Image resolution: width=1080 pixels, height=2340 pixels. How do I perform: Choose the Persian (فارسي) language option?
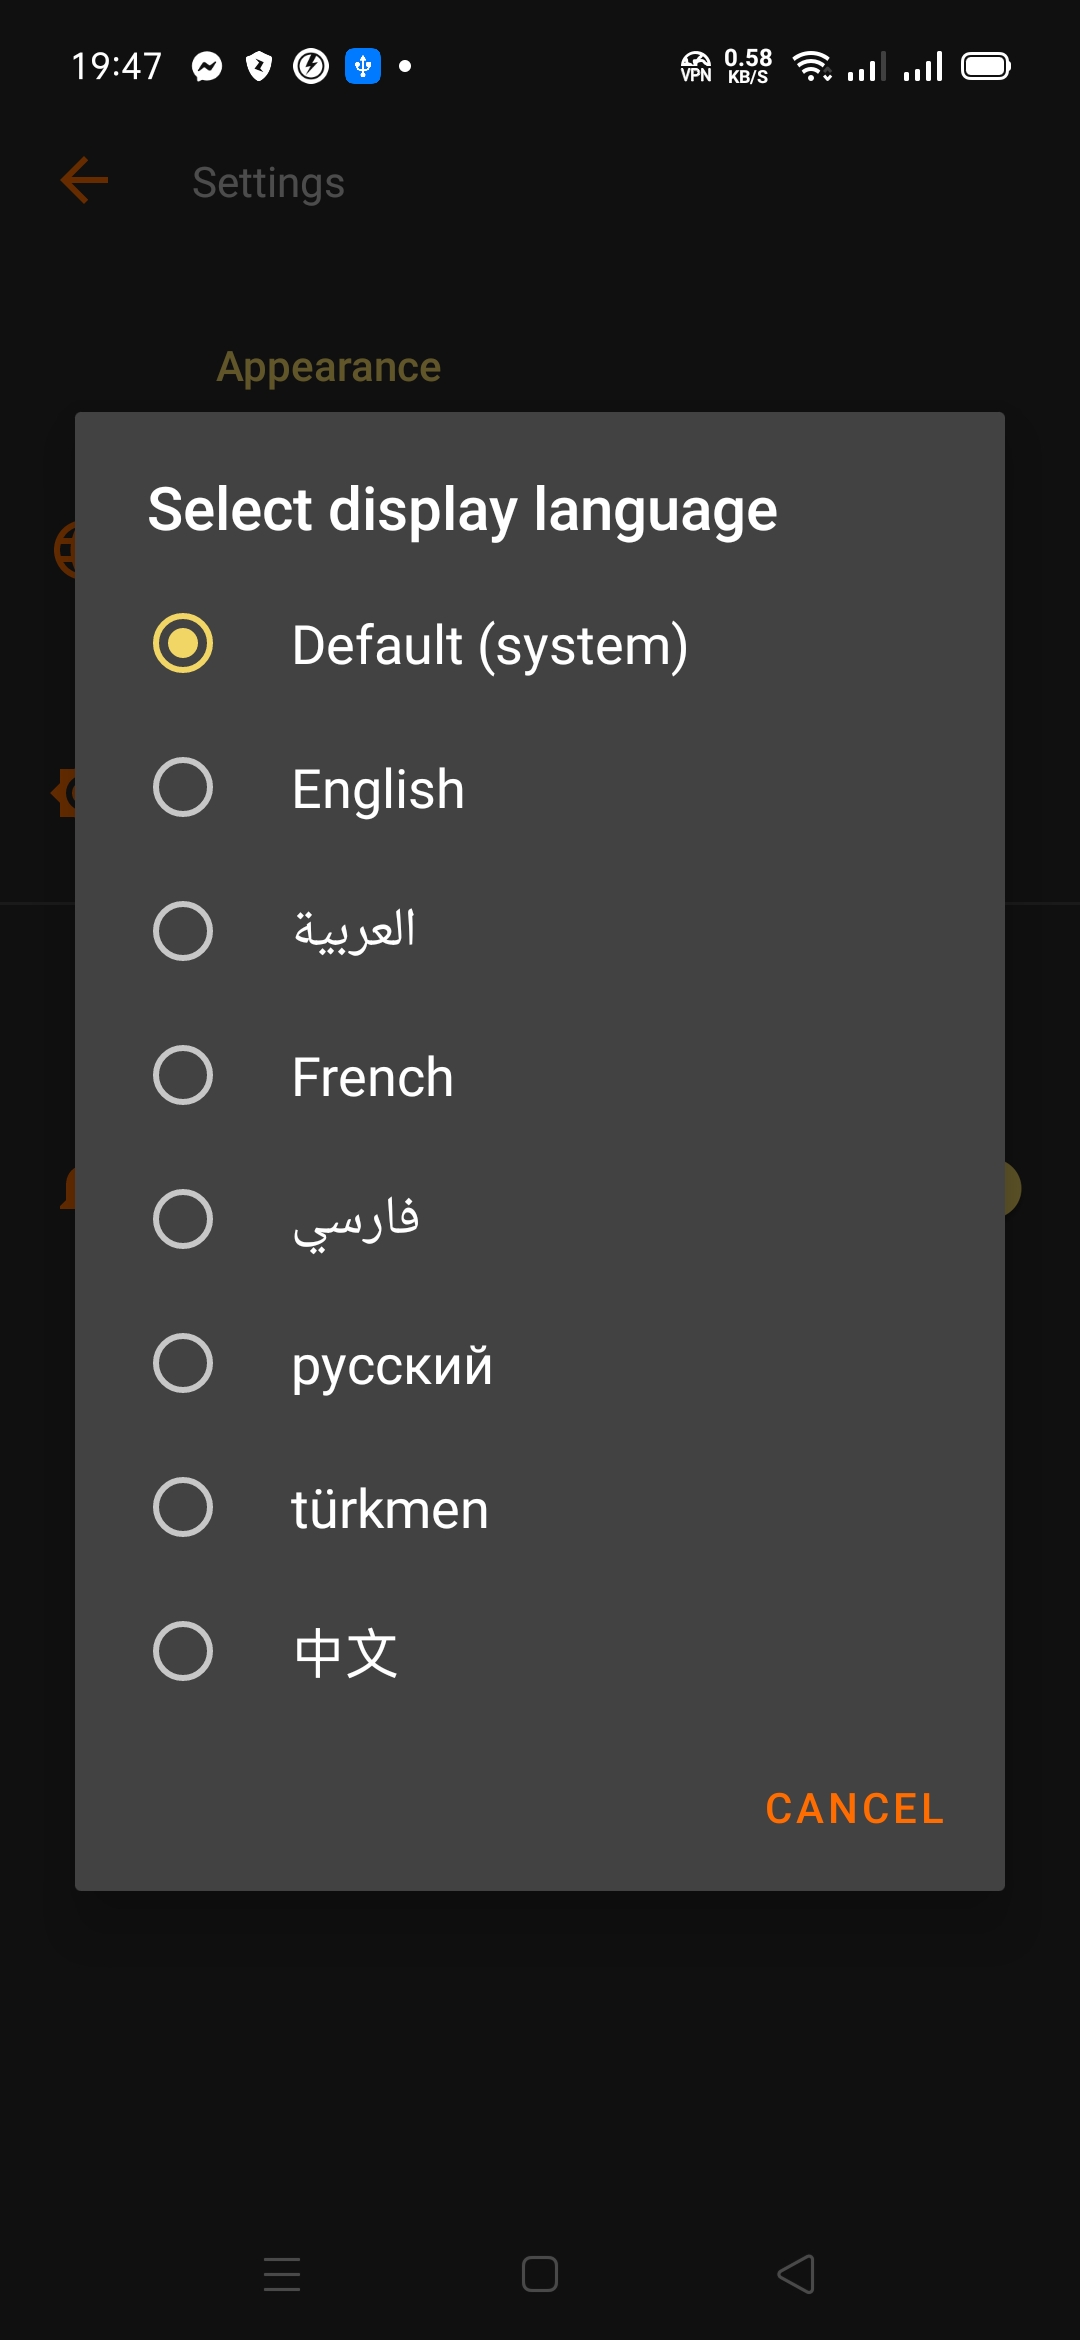[x=183, y=1219]
